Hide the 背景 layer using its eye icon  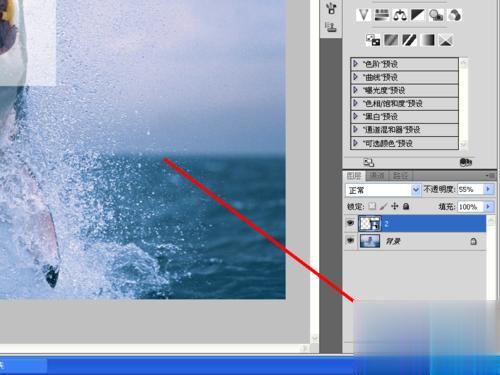[x=350, y=240]
